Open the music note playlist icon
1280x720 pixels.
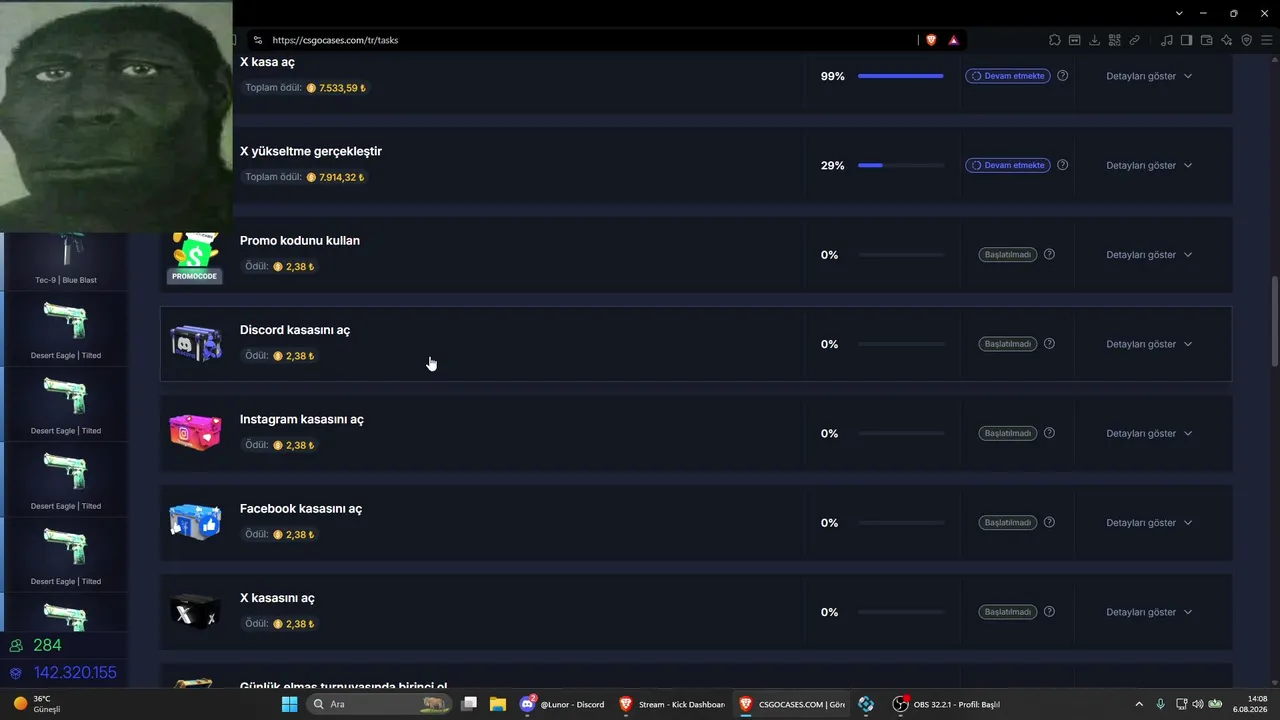click(1167, 40)
